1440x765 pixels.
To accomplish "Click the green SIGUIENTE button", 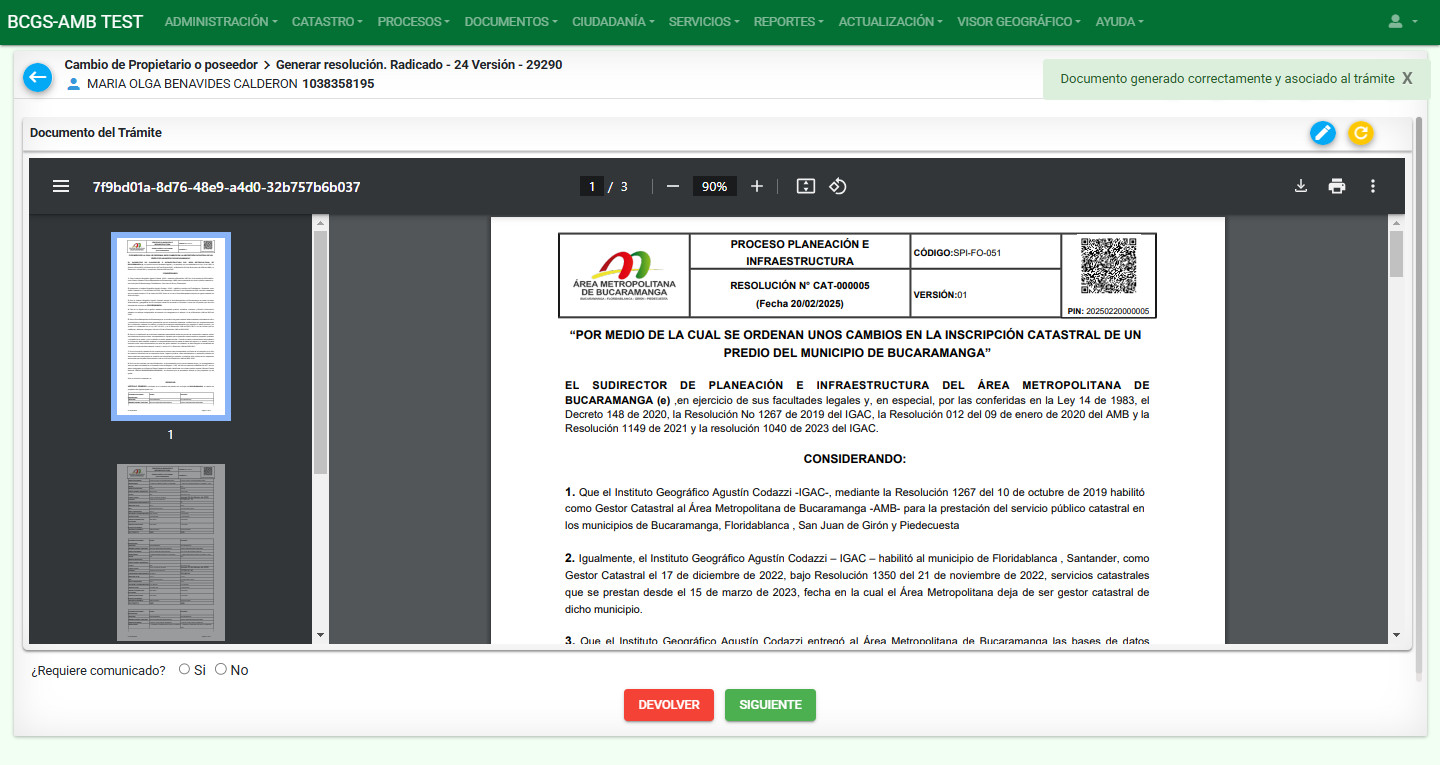I will (770, 705).
